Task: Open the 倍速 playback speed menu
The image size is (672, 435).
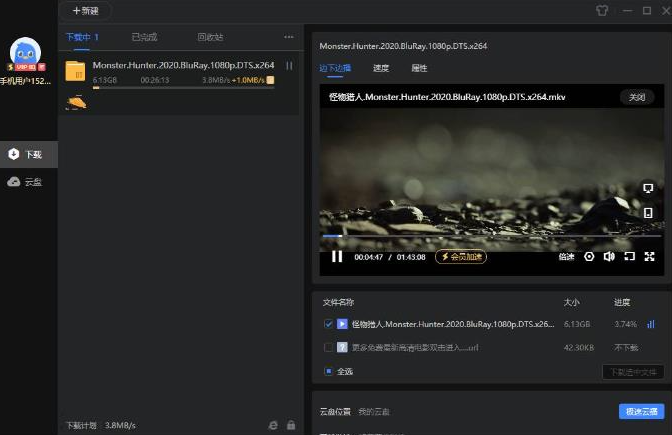Action: [x=566, y=256]
